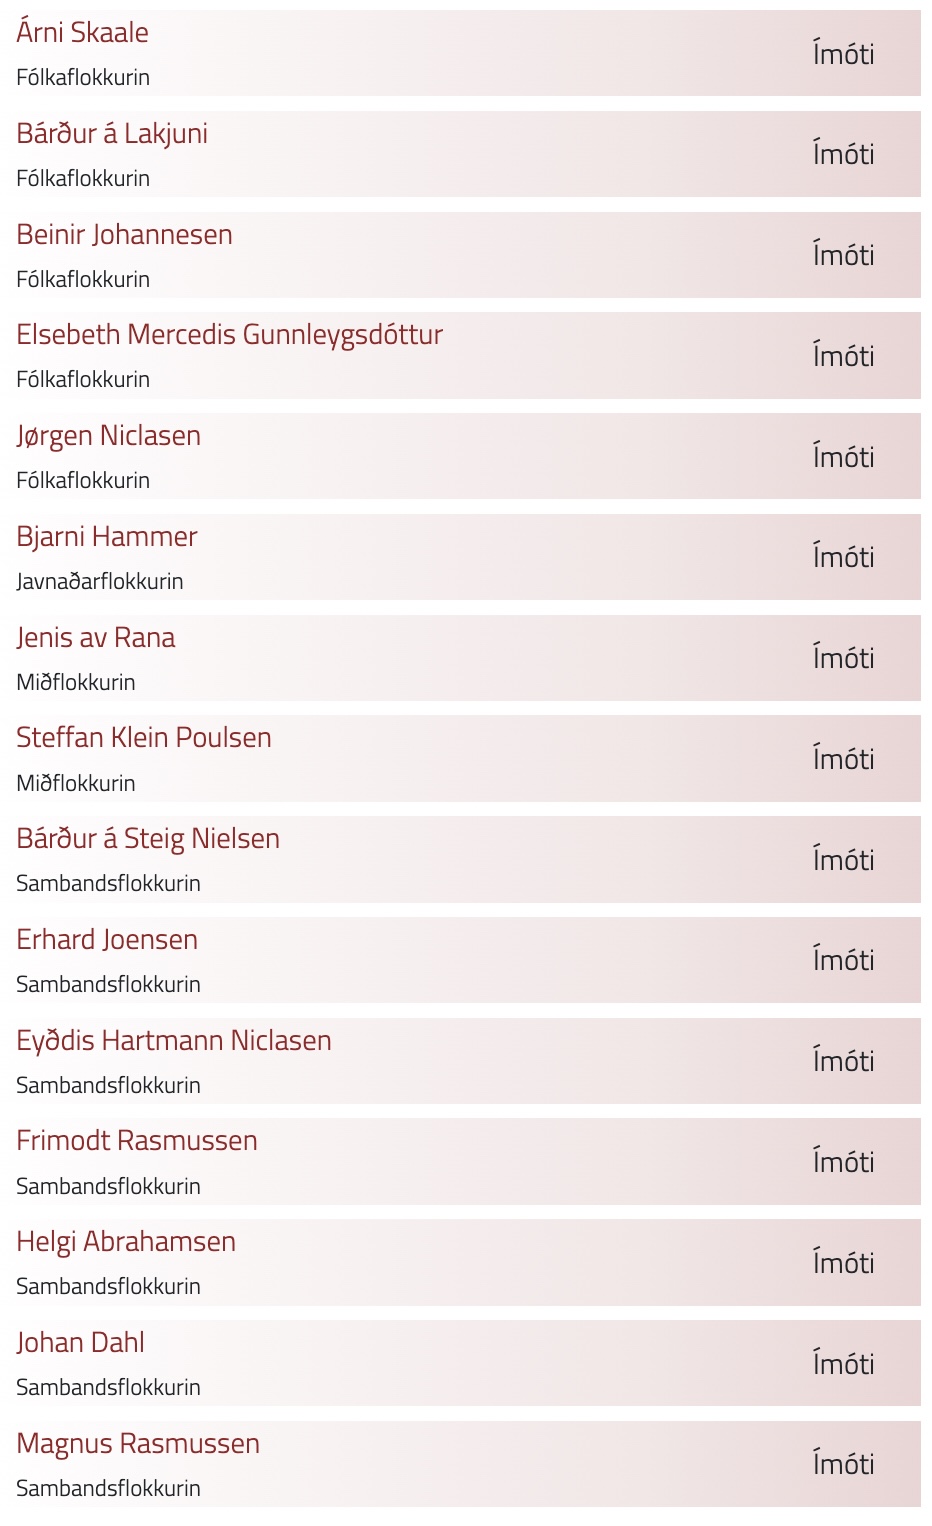Open Árni Skaale's profile link
This screenshot has width=932, height=1526.
click(82, 33)
